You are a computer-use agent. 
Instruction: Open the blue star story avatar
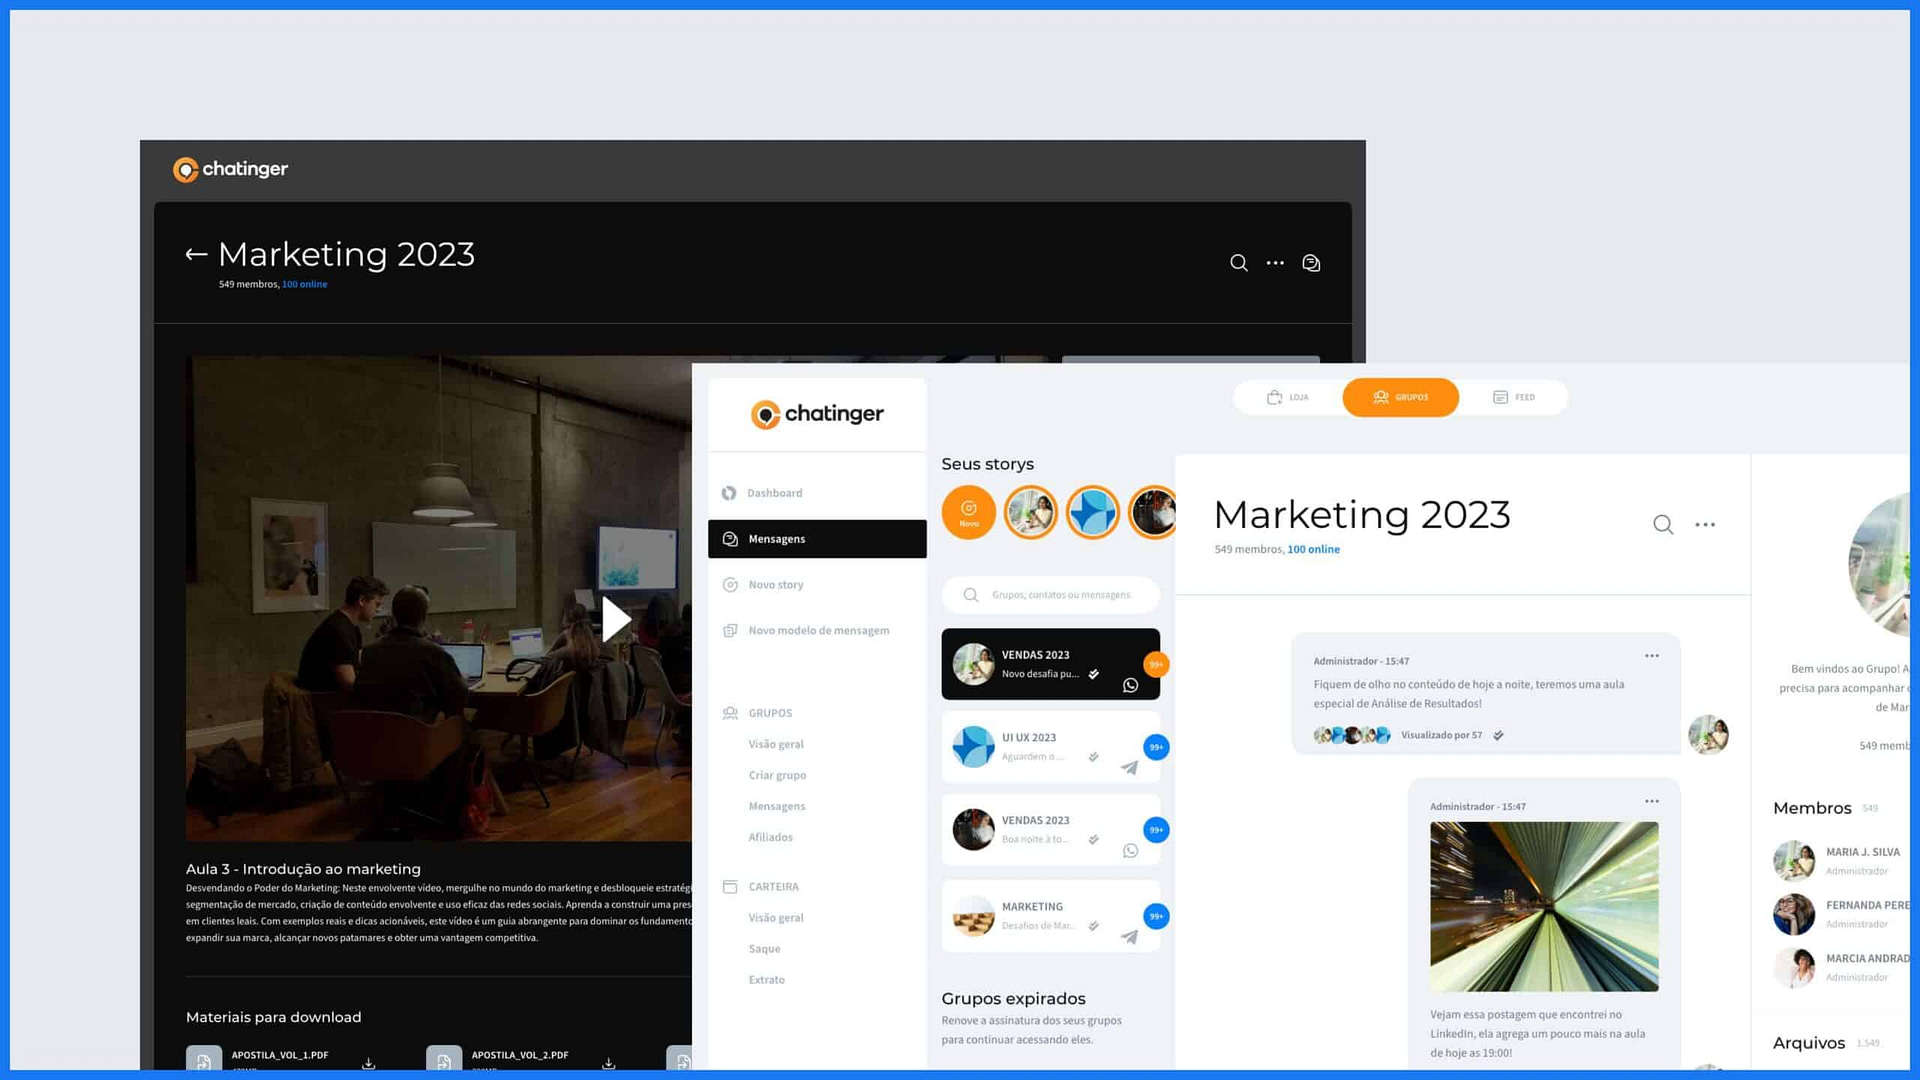click(1092, 512)
